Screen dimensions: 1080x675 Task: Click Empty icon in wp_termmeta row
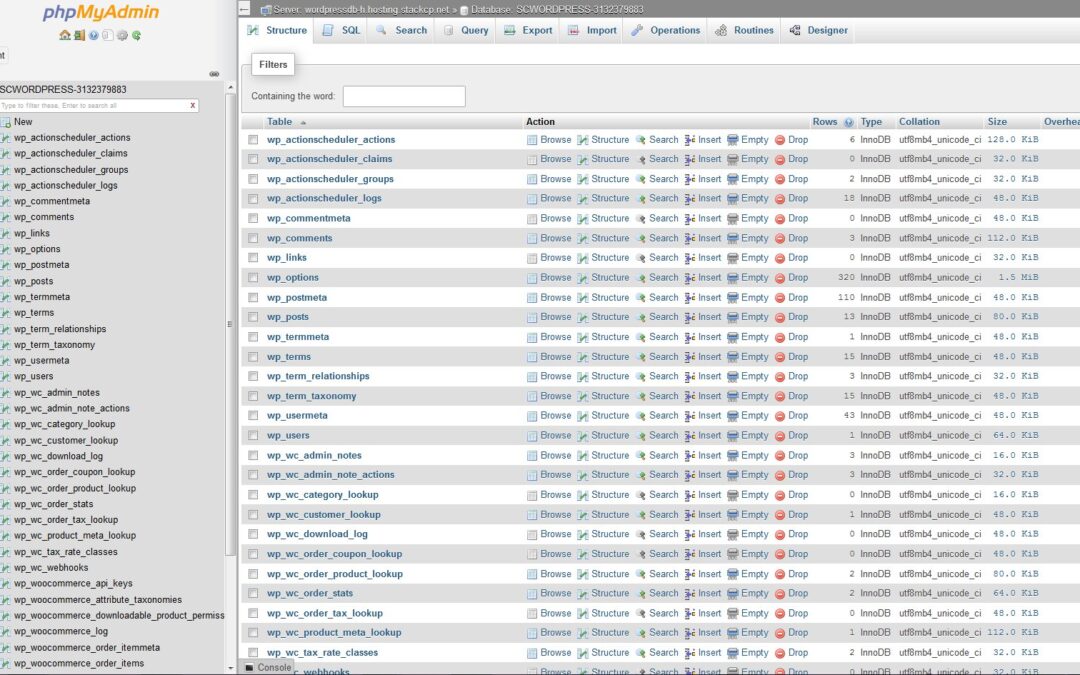pos(733,337)
